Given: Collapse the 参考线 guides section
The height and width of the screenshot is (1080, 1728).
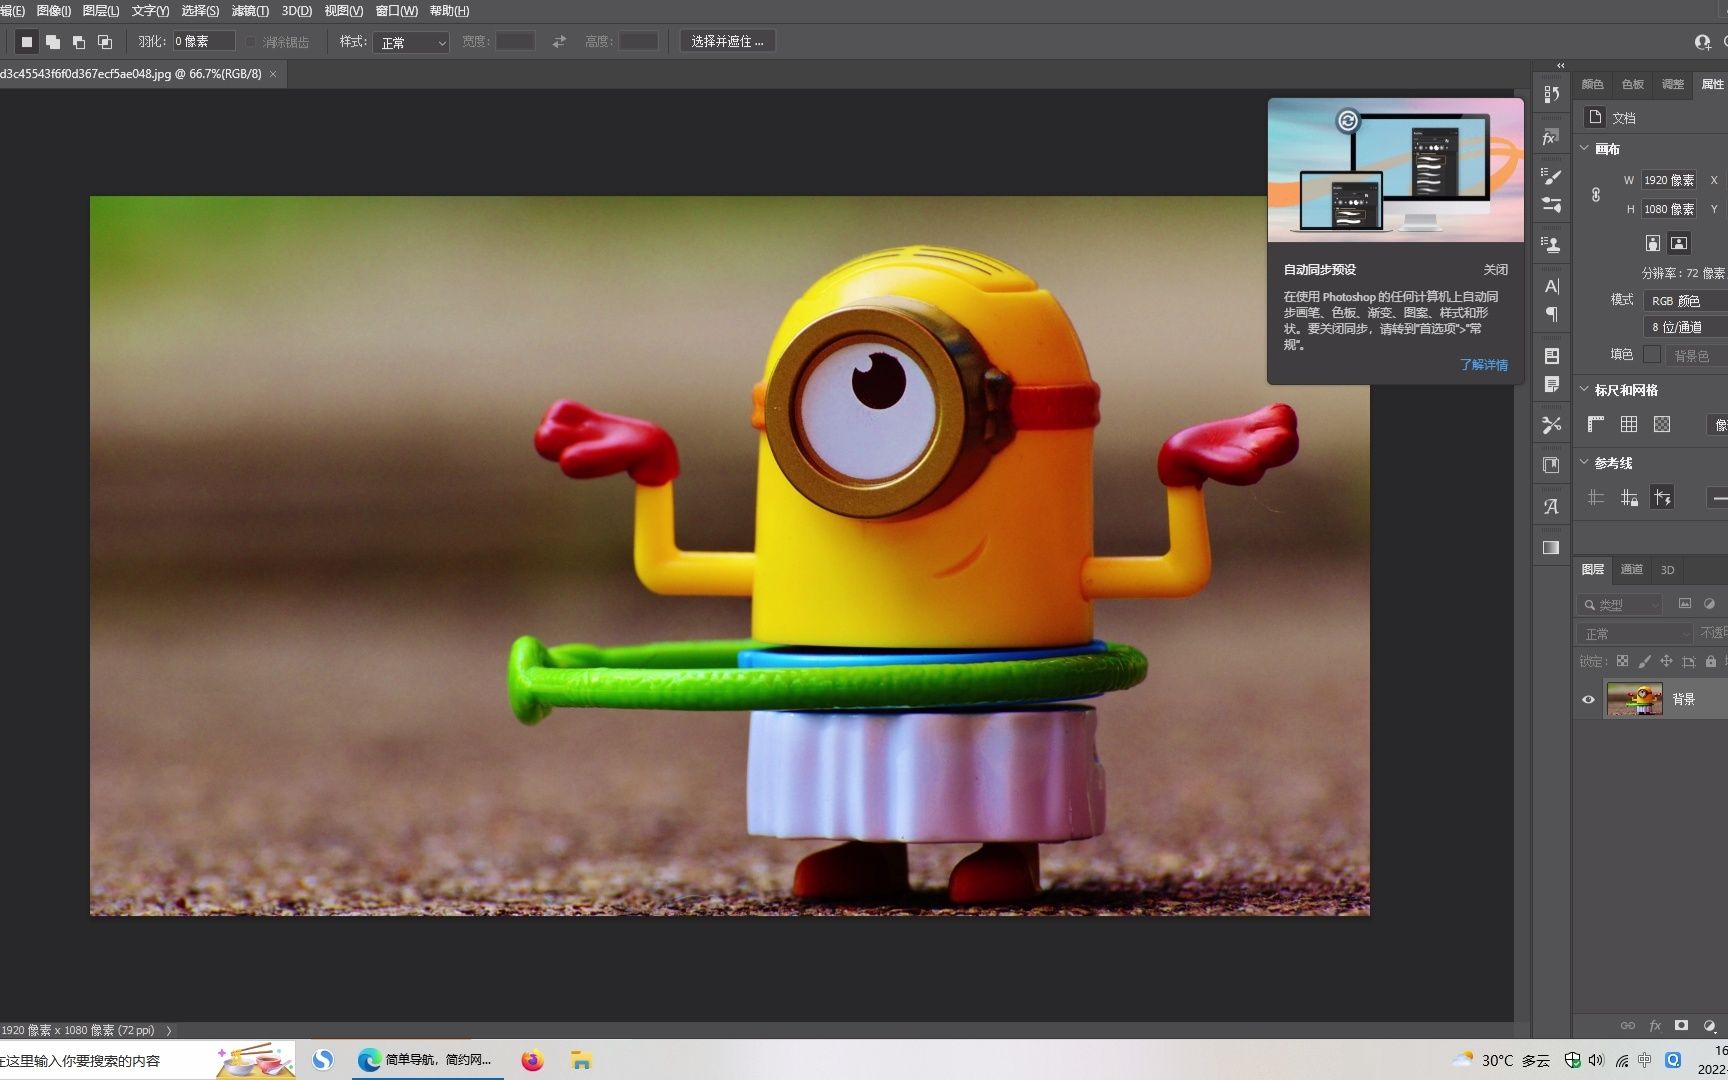Looking at the screenshot, I should point(1584,462).
